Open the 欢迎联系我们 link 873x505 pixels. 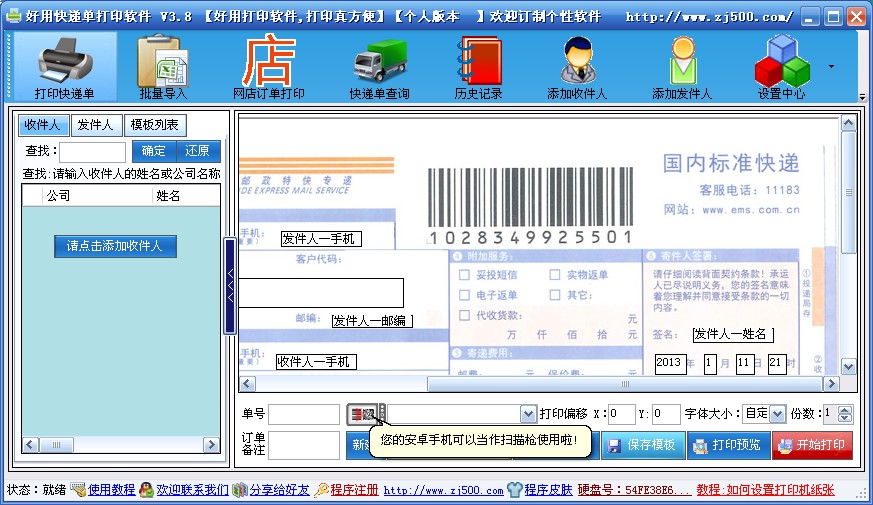pos(192,490)
